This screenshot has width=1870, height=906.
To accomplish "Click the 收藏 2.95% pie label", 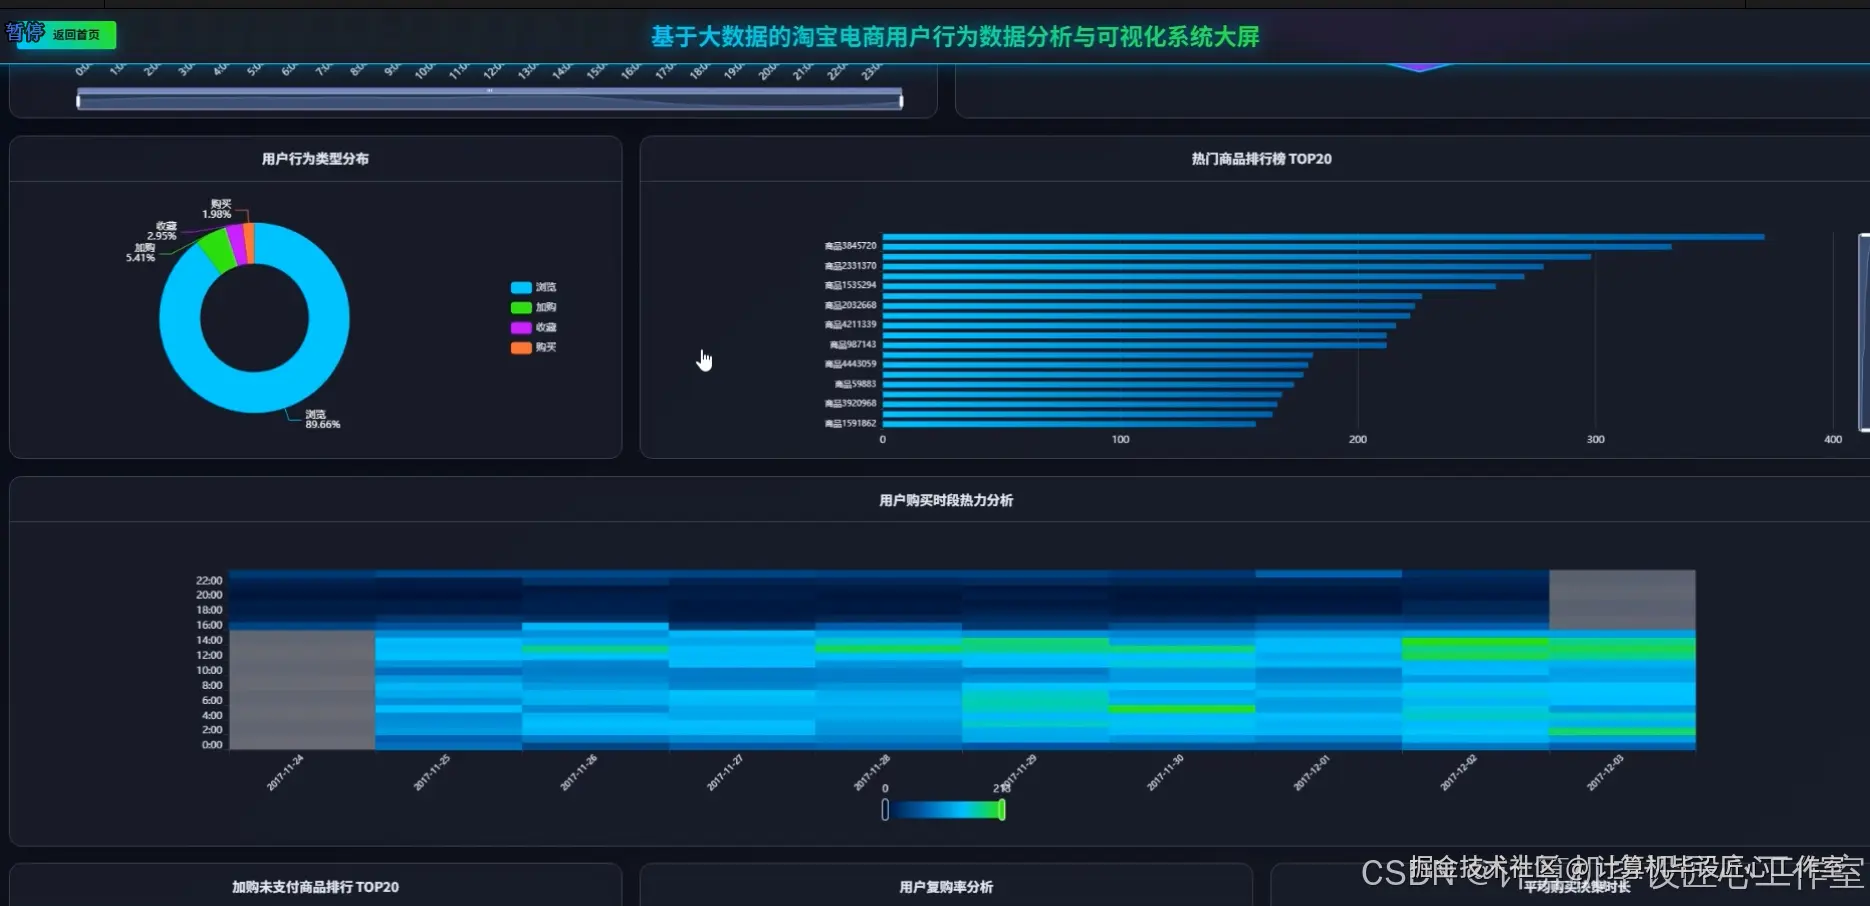I will (162, 231).
